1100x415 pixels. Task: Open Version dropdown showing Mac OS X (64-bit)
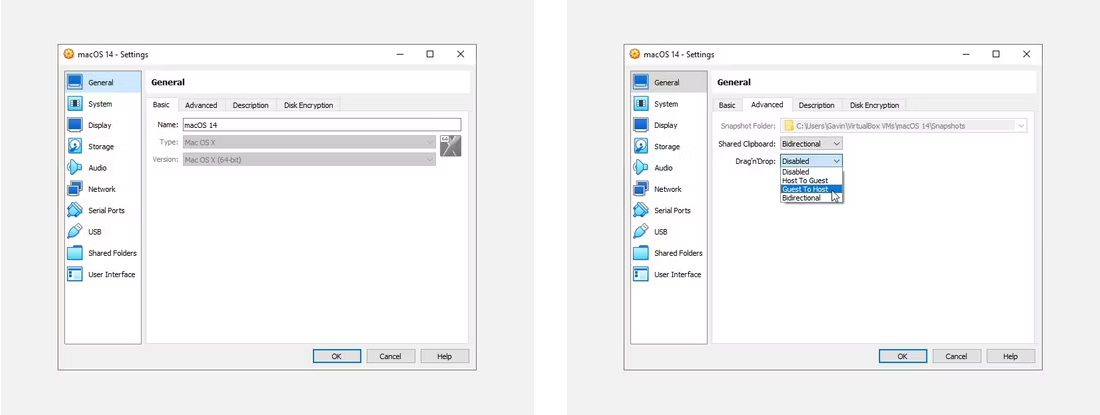pos(309,160)
